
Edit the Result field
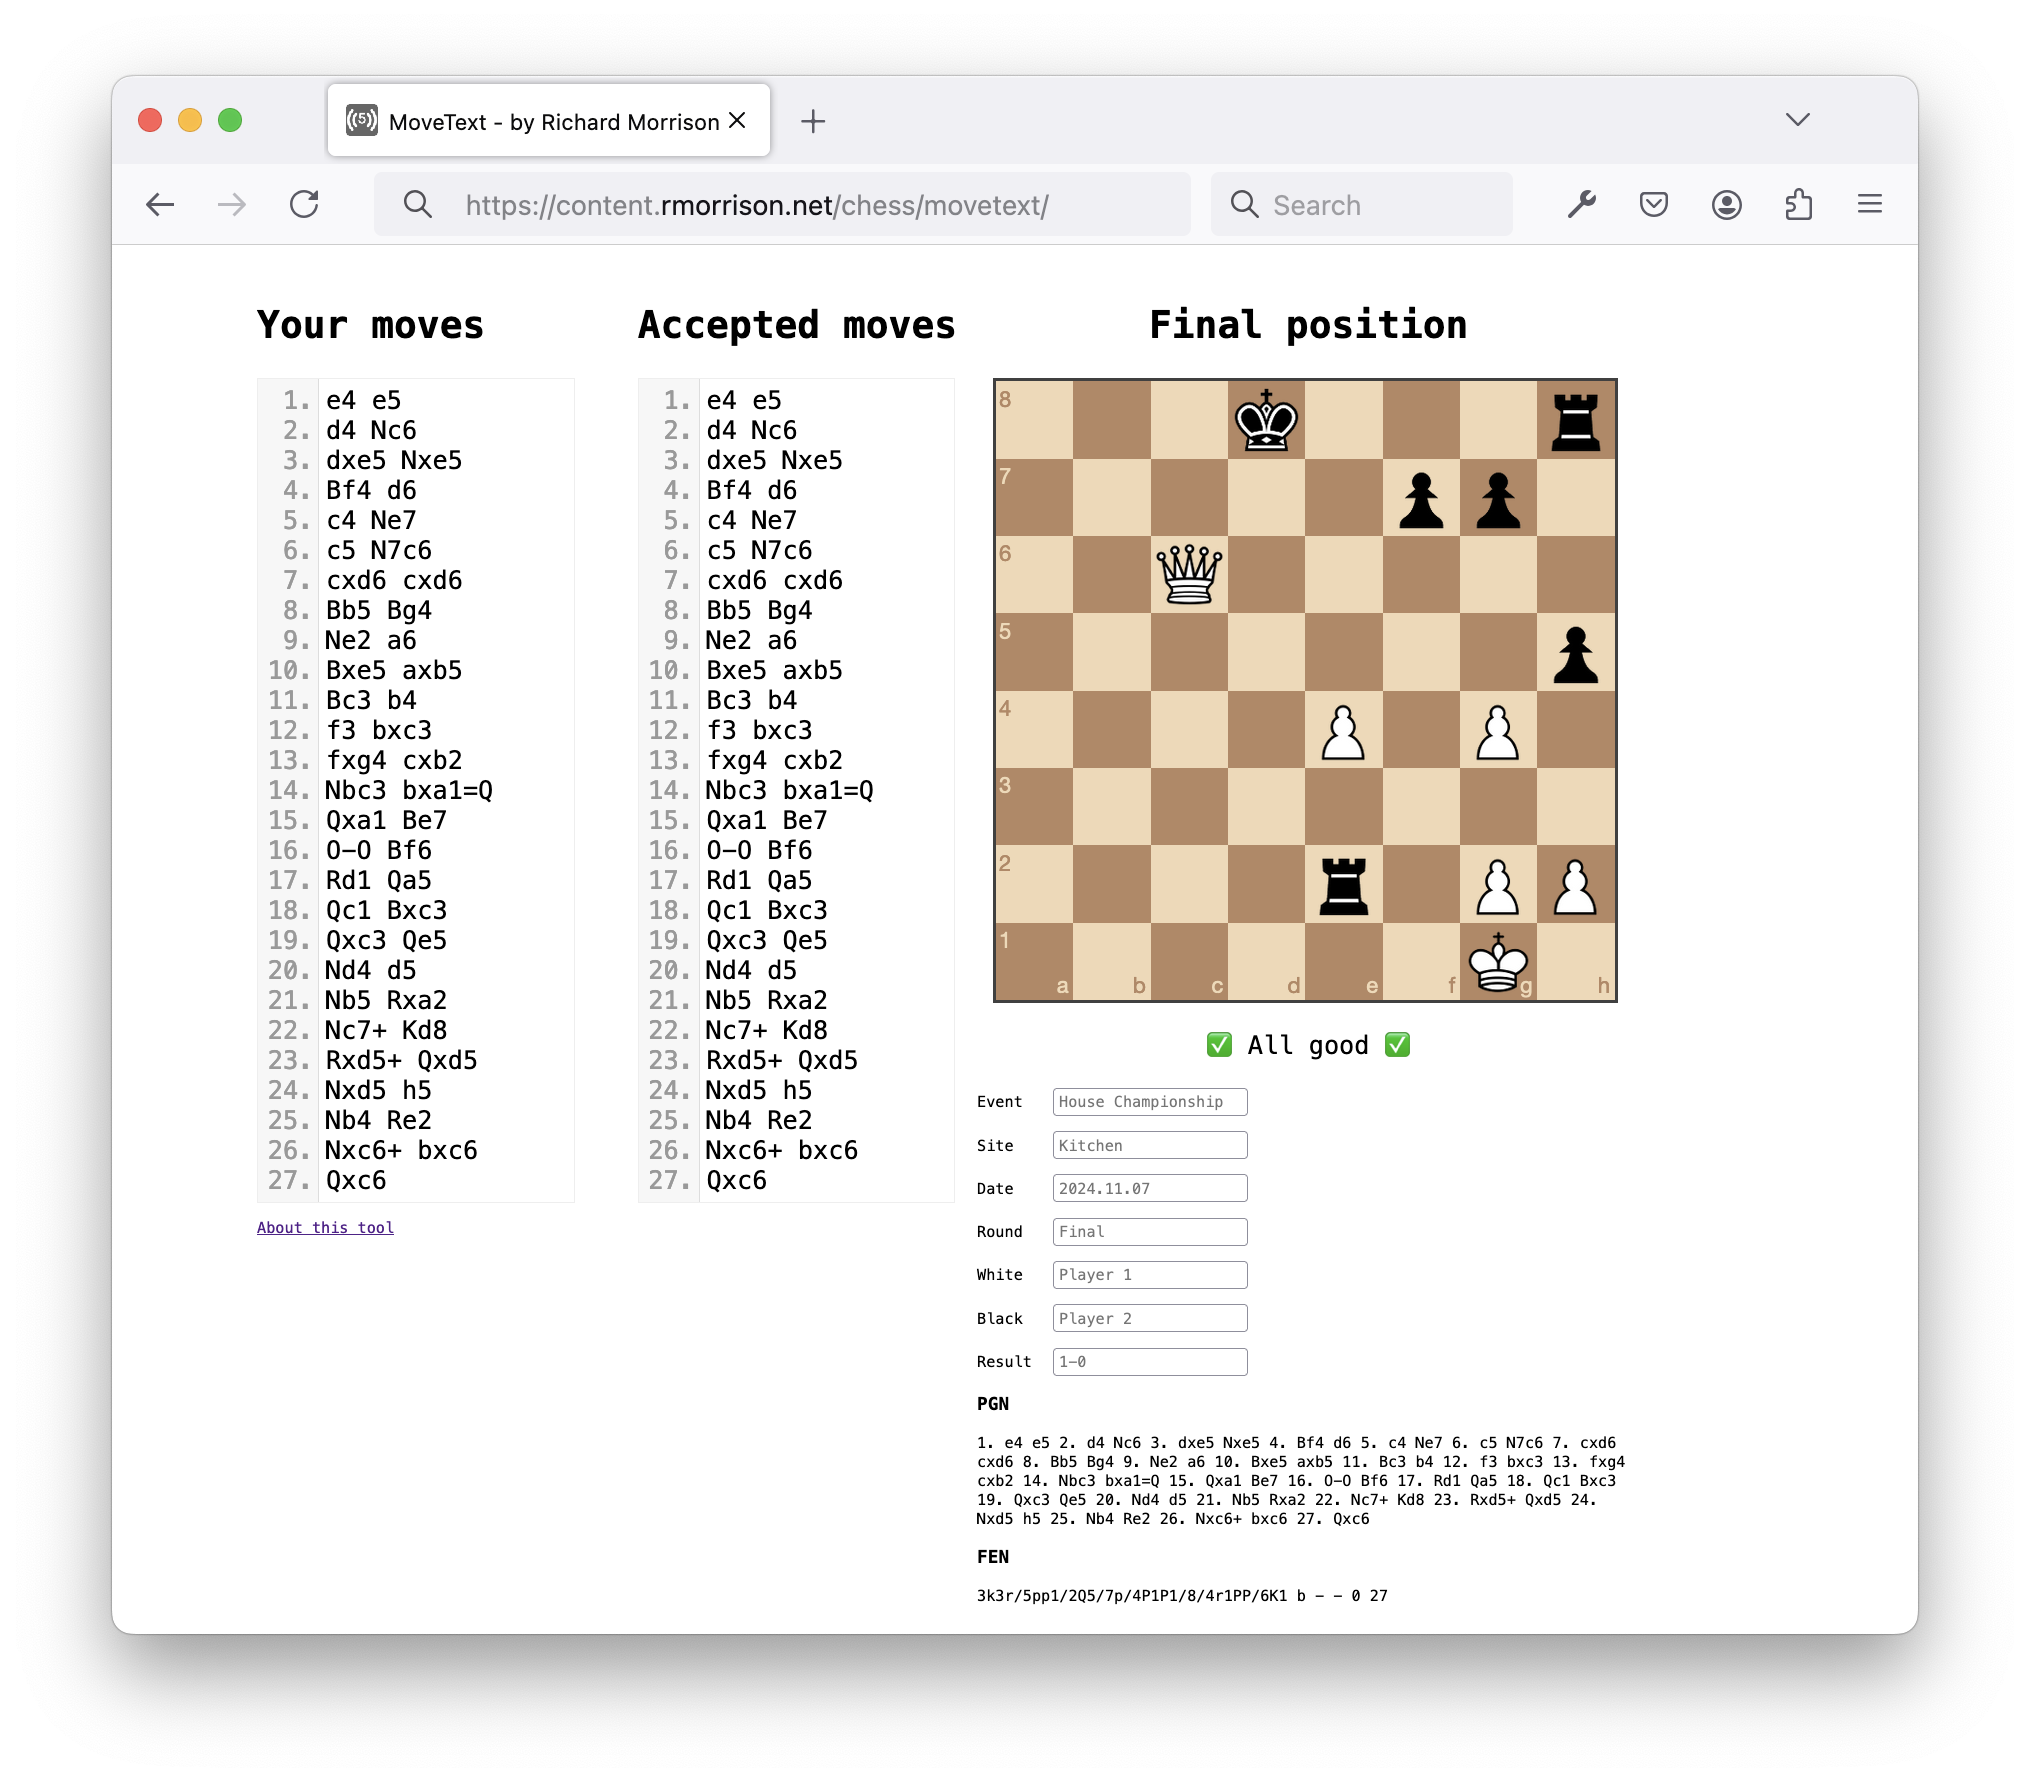pyautogui.click(x=1150, y=1362)
